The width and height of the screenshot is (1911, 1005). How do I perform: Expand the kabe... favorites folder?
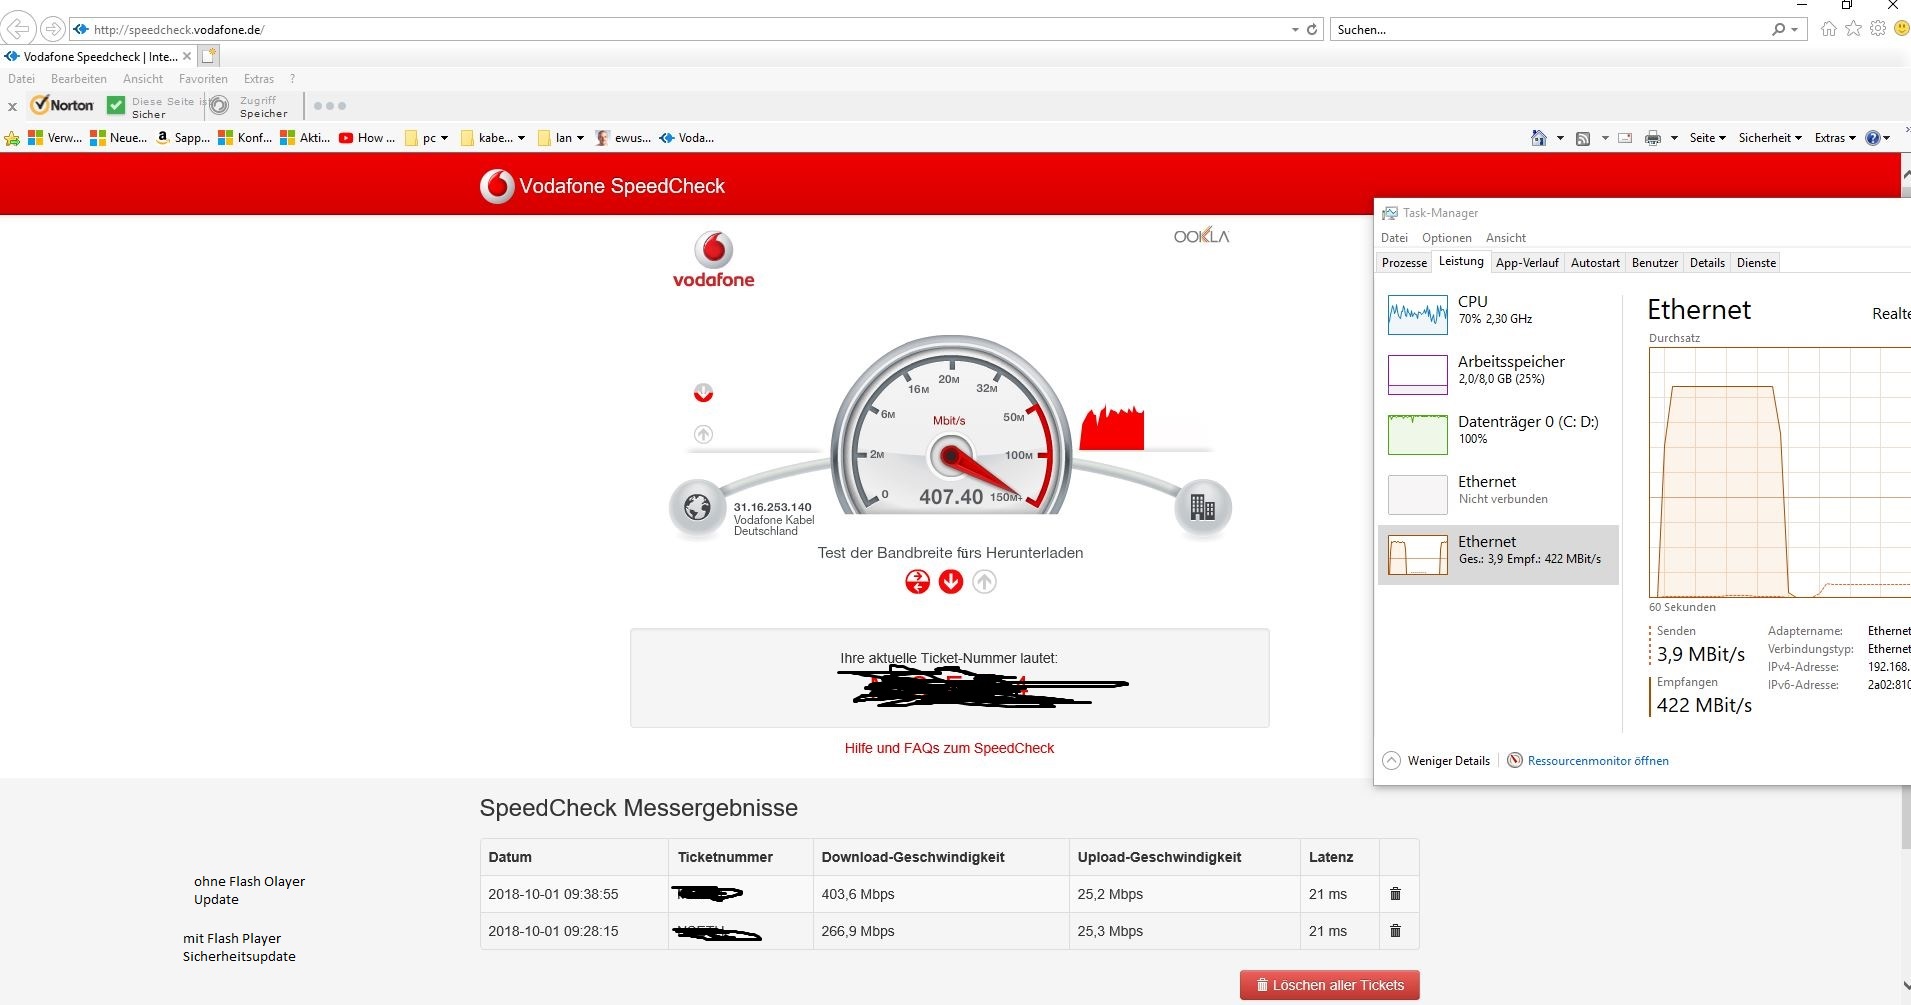click(x=493, y=138)
